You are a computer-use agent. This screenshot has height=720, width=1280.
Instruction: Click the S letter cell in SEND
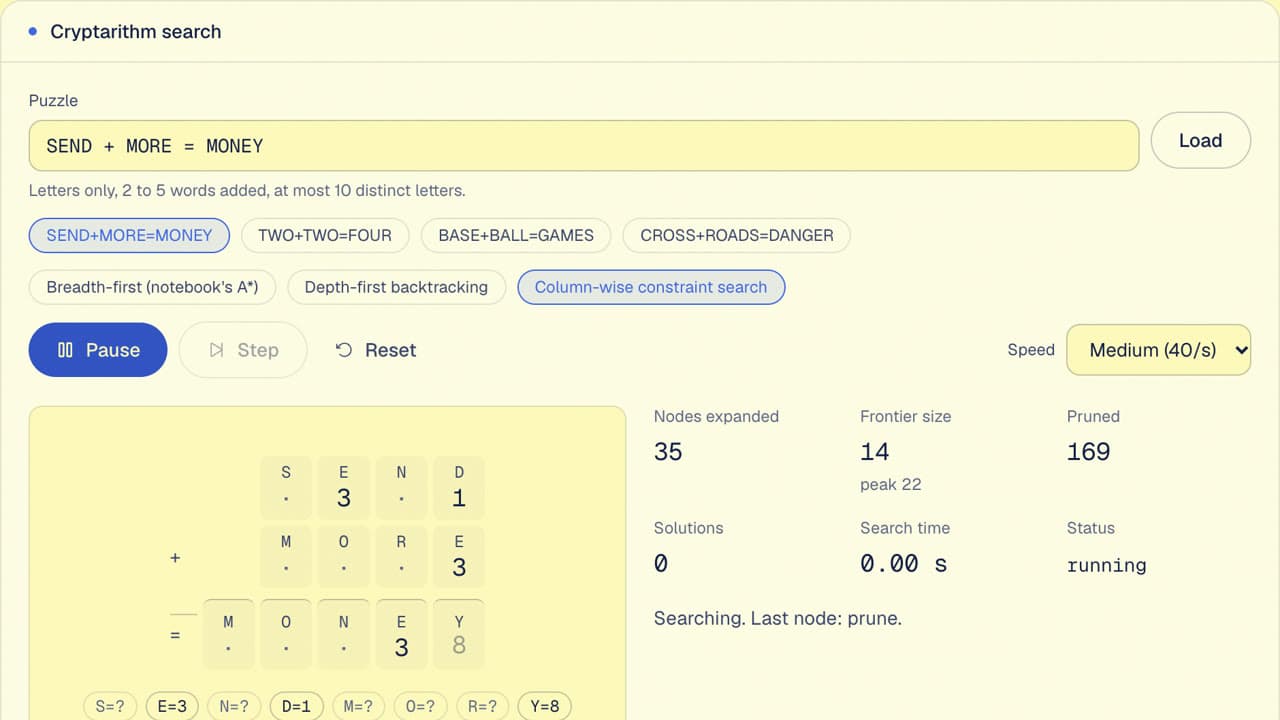tap(286, 488)
